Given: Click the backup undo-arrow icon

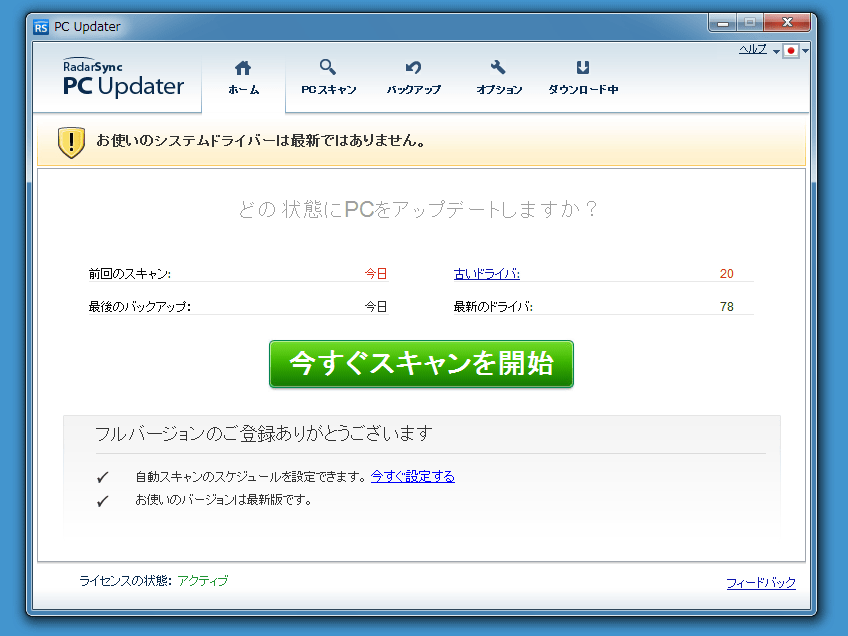Looking at the screenshot, I should pyautogui.click(x=413, y=67).
